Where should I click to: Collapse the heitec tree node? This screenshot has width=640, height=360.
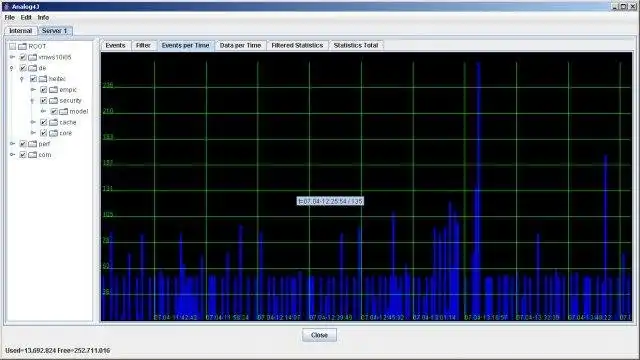[x=22, y=79]
